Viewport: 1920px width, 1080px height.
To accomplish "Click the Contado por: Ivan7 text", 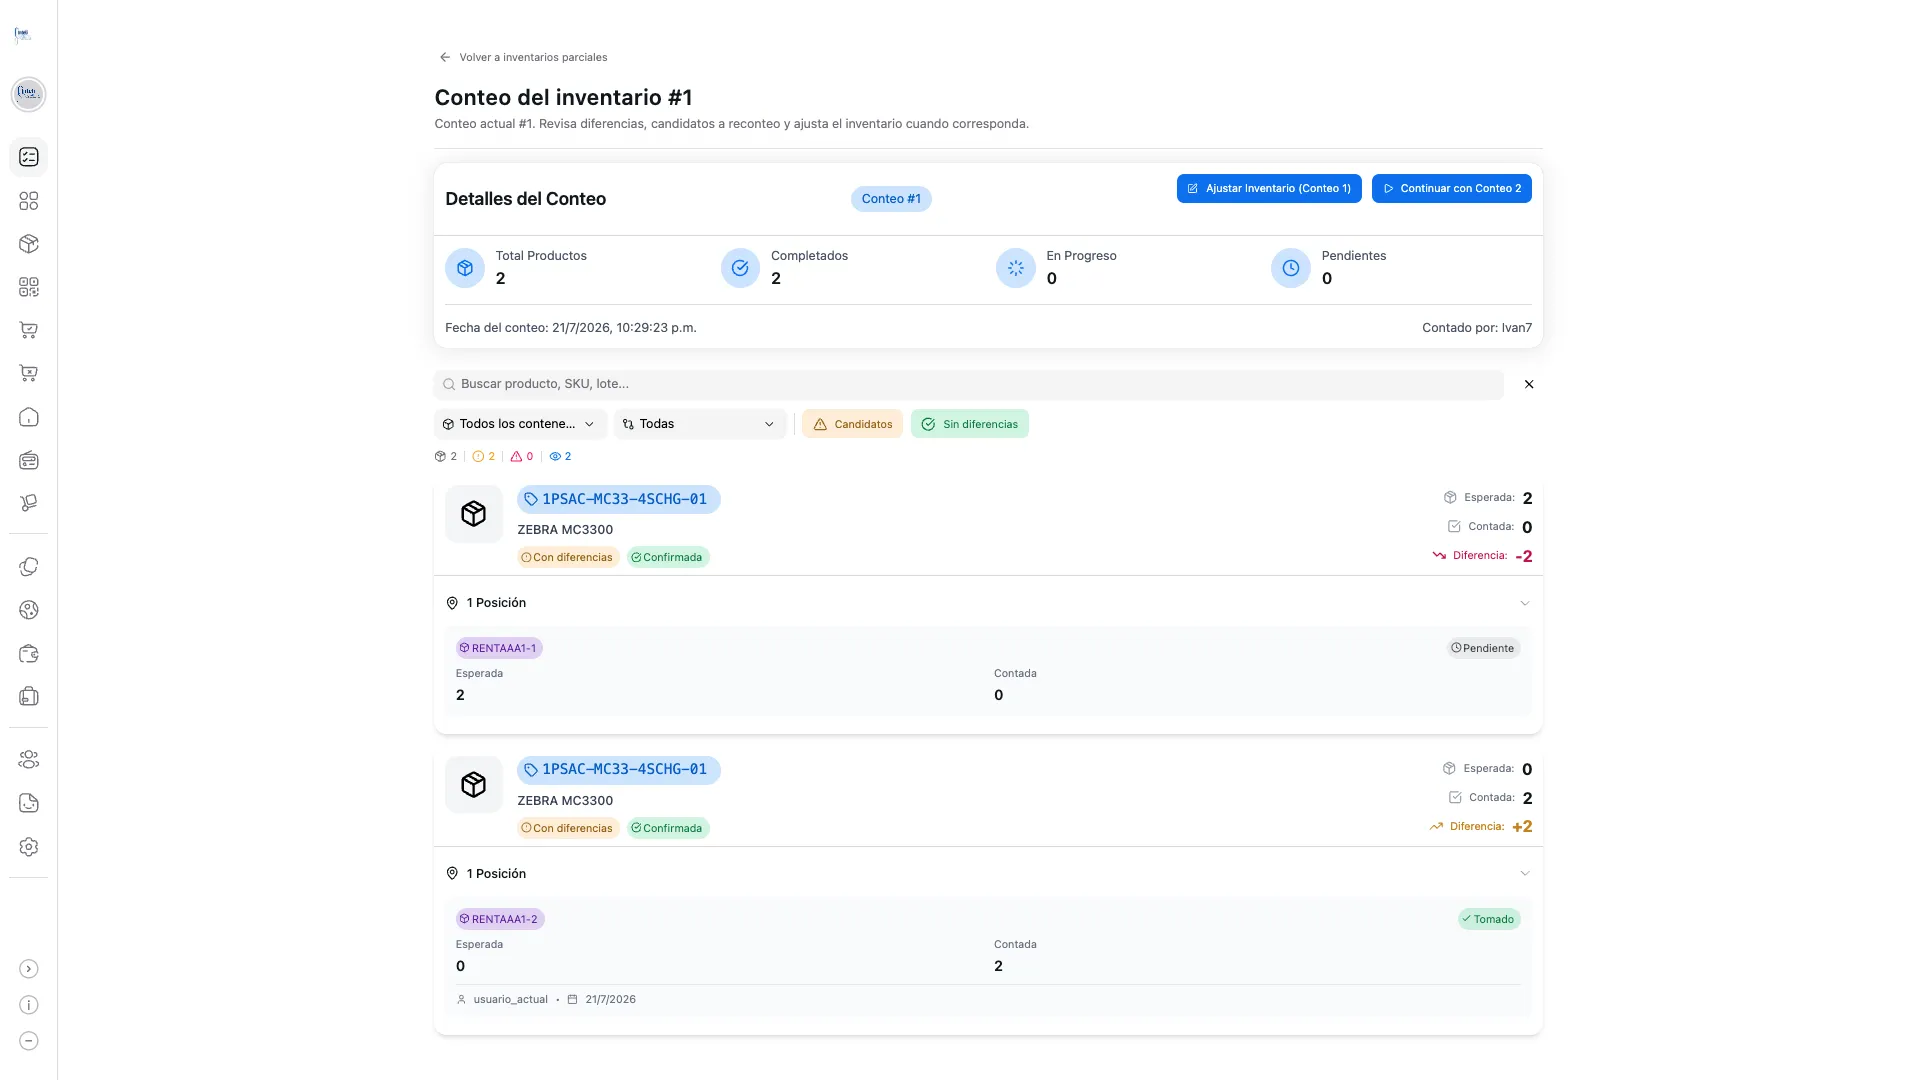I will pos(1477,328).
